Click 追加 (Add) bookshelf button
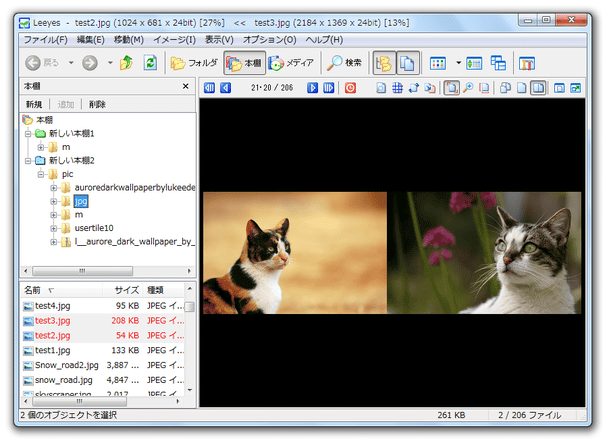Viewport: 607px width, 441px height. point(66,104)
